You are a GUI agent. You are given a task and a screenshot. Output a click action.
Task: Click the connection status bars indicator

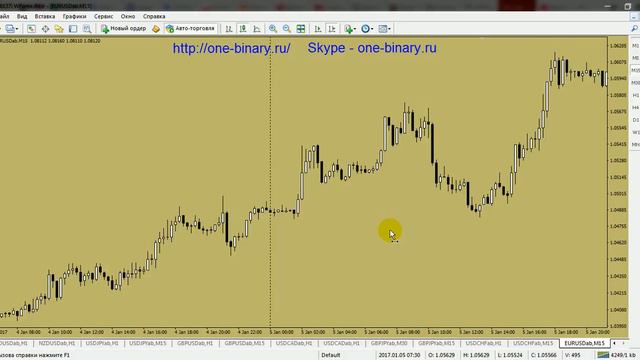(603, 355)
